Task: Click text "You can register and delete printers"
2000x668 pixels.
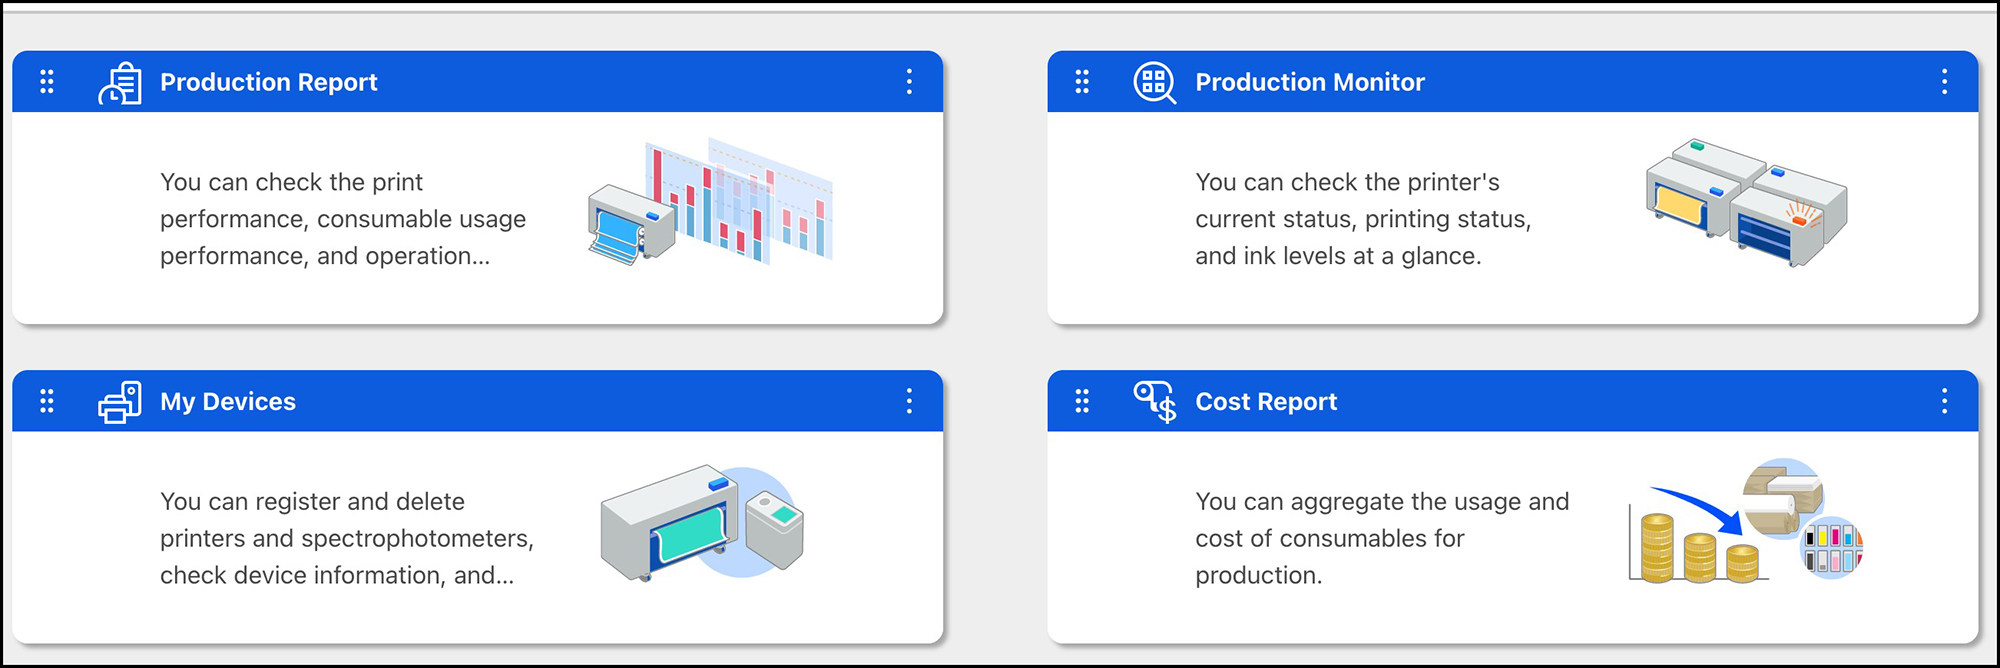Action: 347,538
